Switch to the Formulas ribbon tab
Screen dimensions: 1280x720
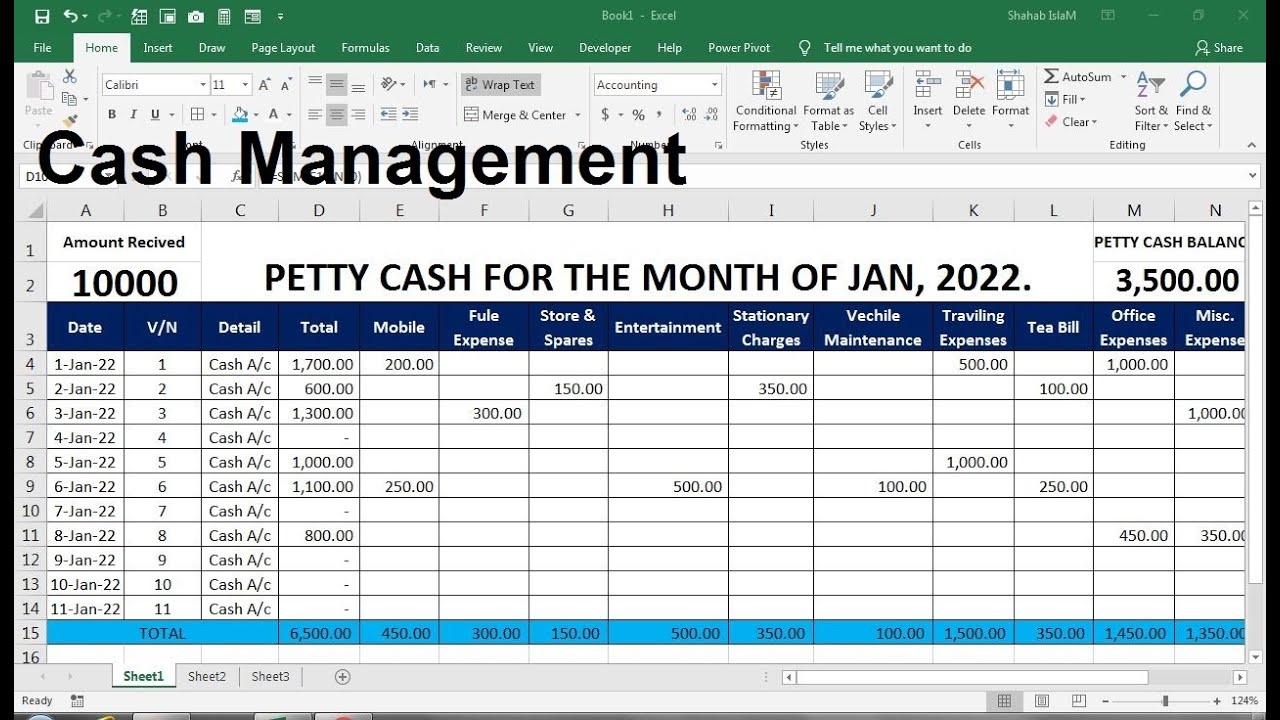365,48
